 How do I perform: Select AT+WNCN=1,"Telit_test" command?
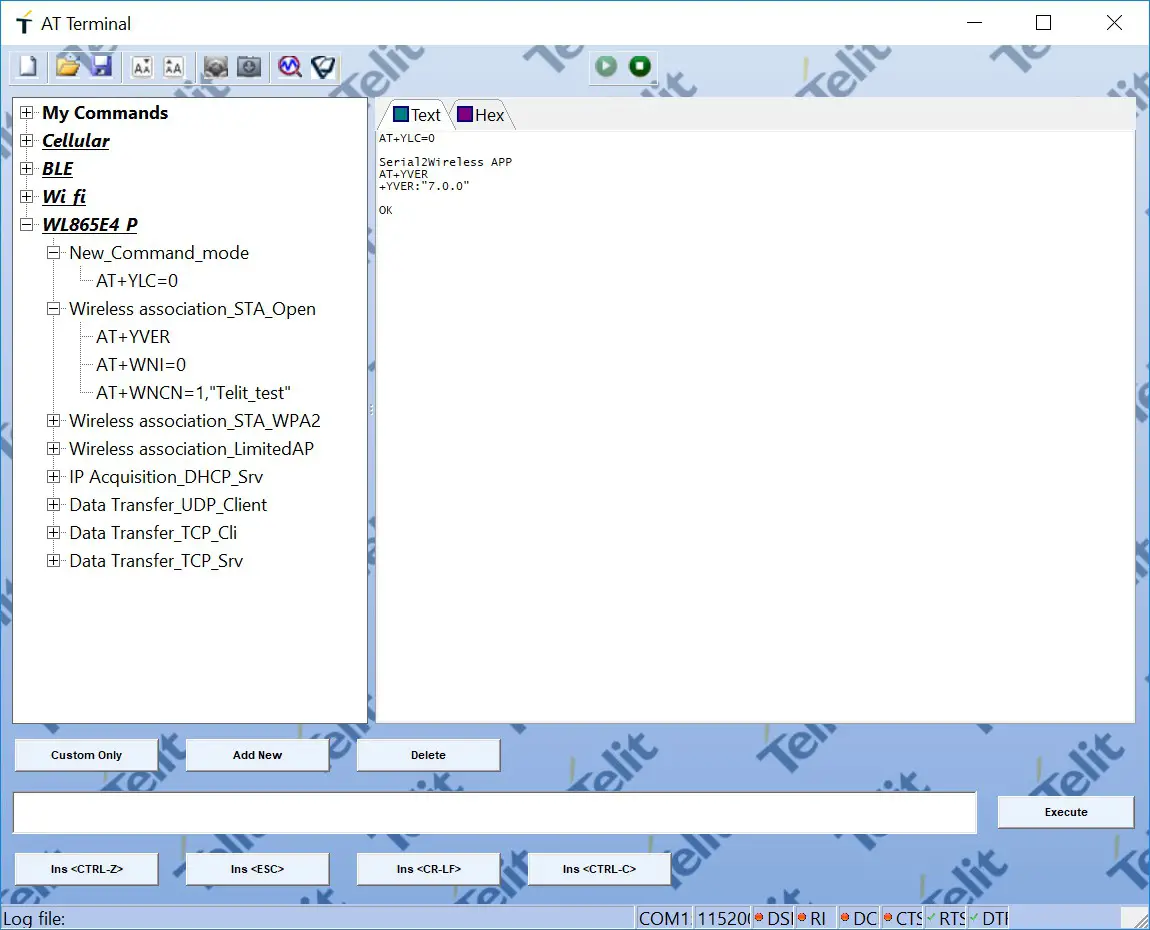[x=194, y=393]
